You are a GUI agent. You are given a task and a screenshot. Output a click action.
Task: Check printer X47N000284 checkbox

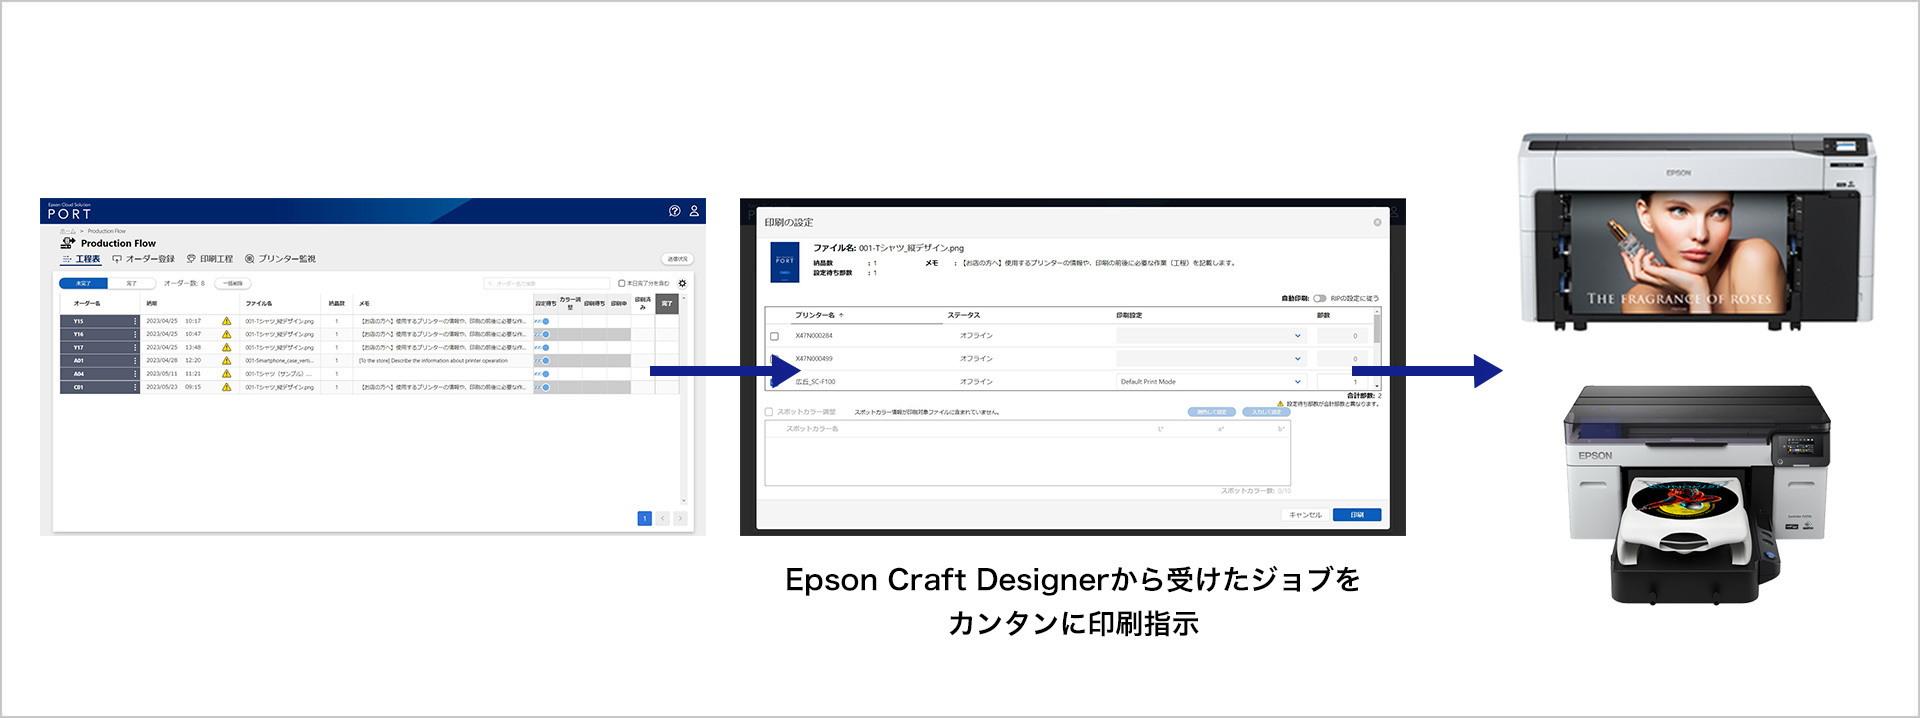774,336
